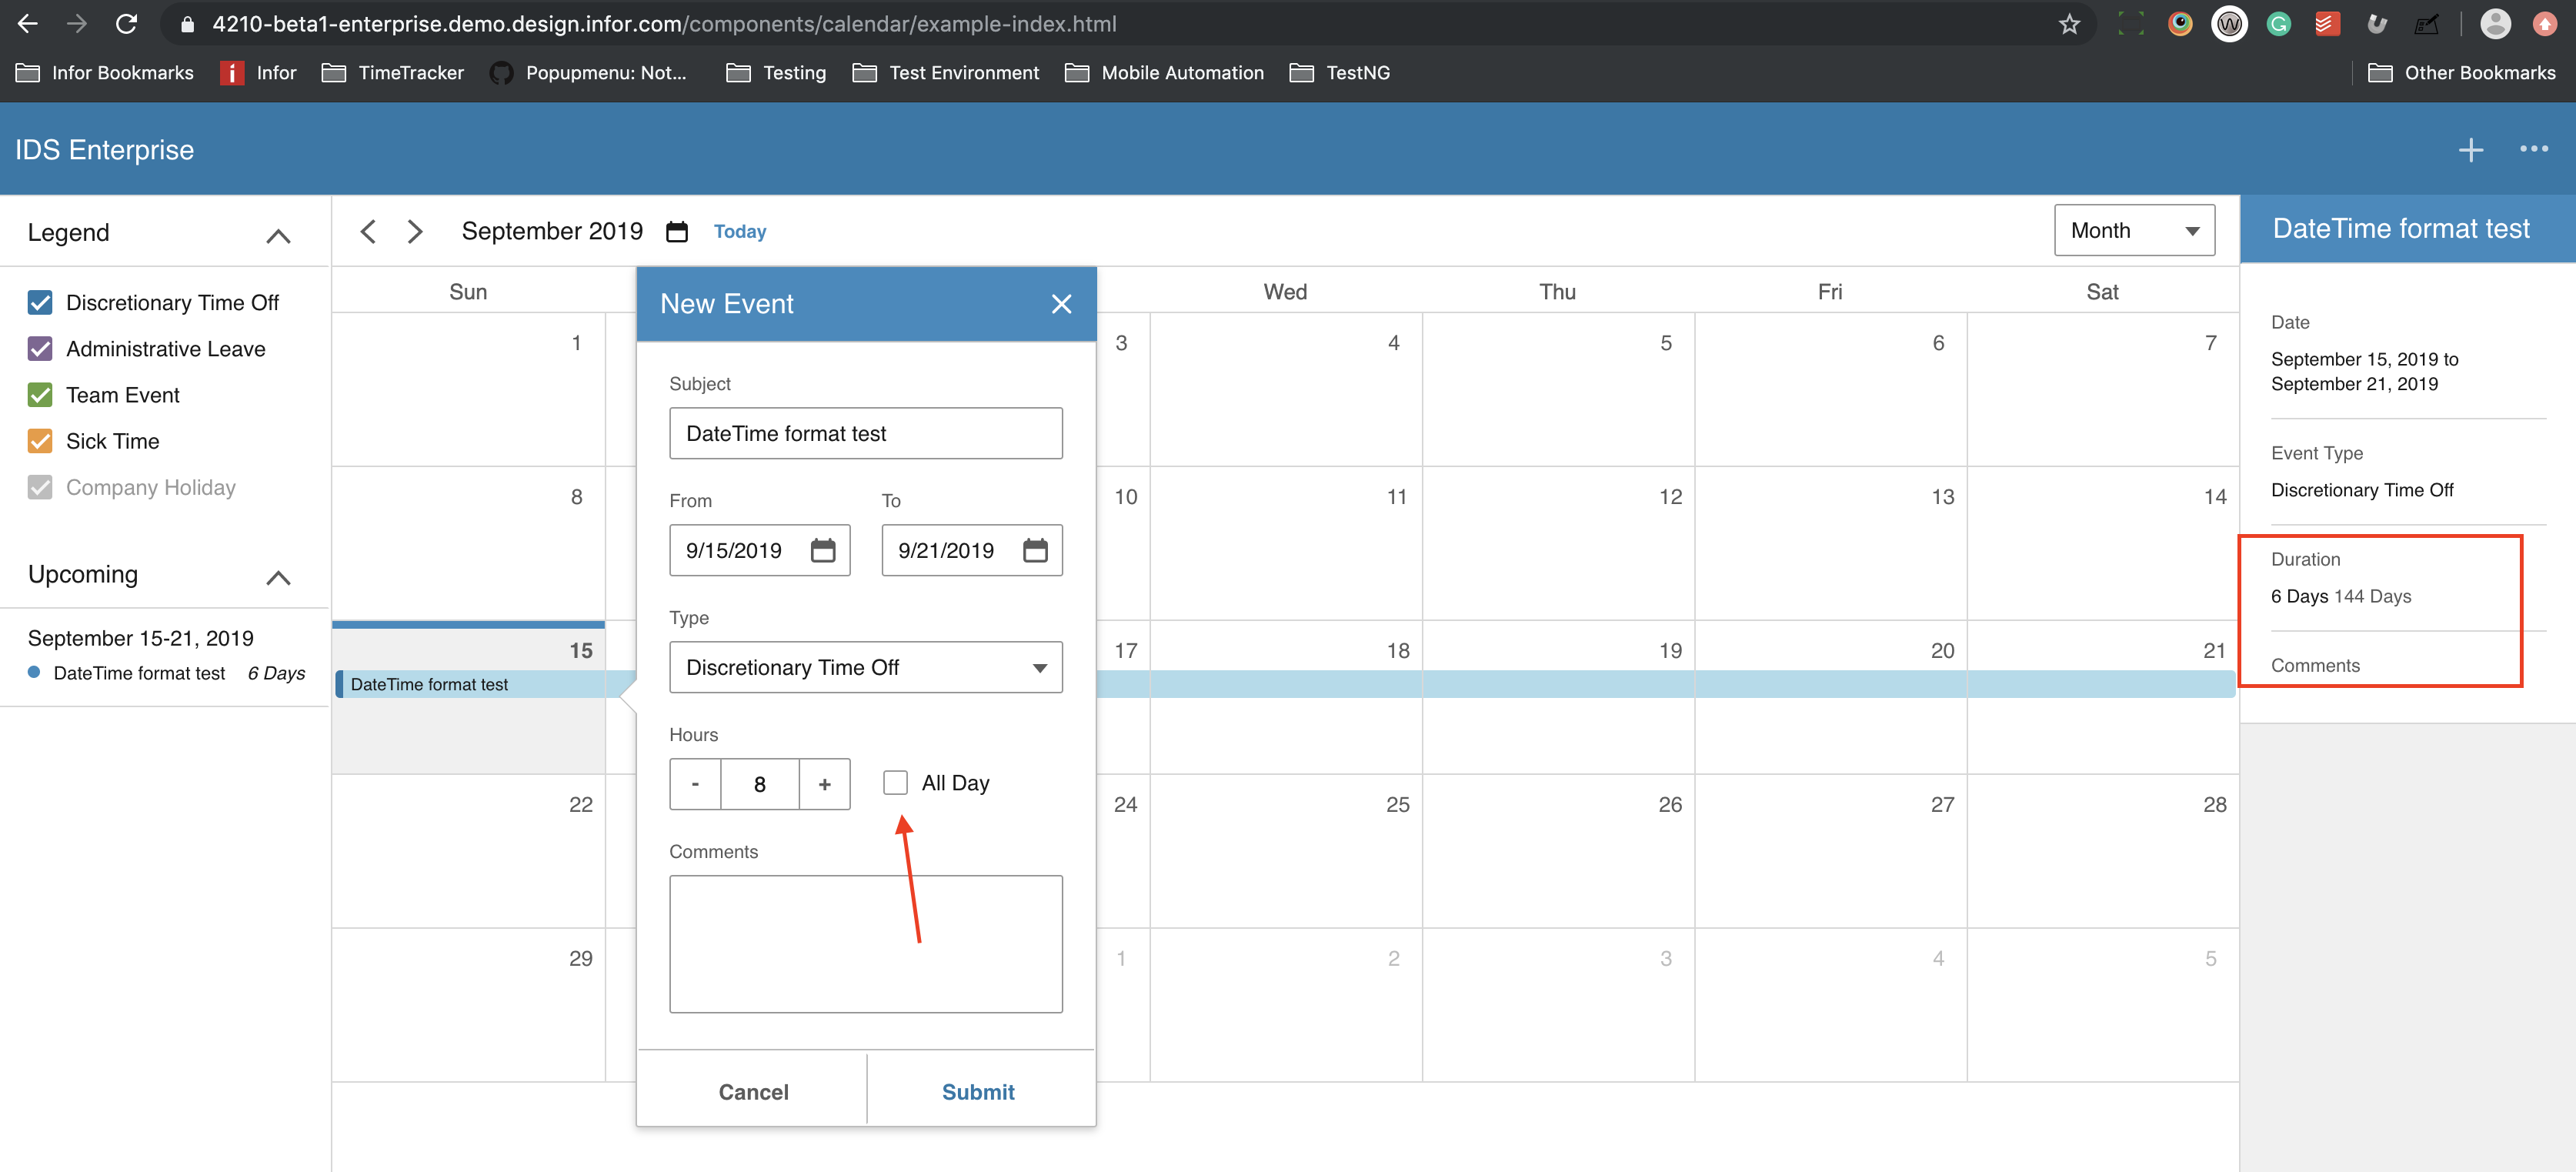Viewport: 2576px width, 1172px height.
Task: Open the Month view dropdown
Action: tap(2133, 231)
